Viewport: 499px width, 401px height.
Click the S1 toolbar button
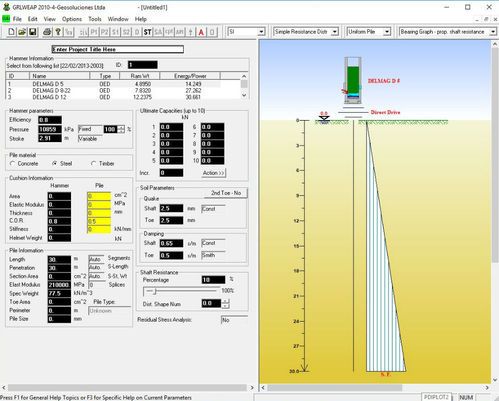tap(115, 32)
